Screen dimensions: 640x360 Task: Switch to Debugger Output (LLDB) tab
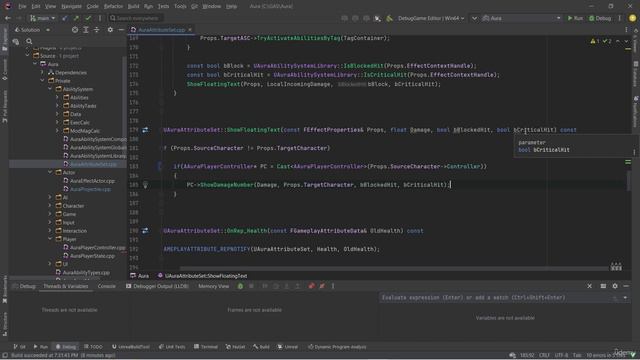(x=158, y=286)
